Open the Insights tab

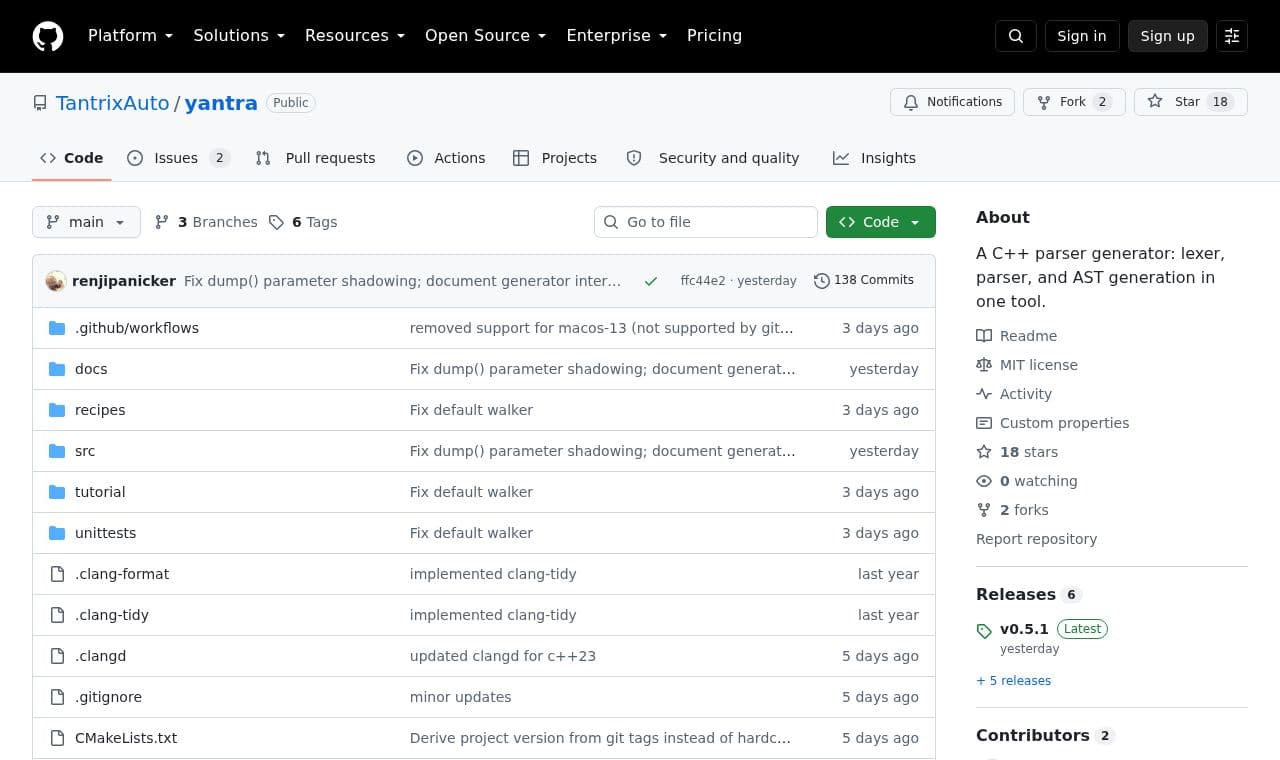(874, 158)
